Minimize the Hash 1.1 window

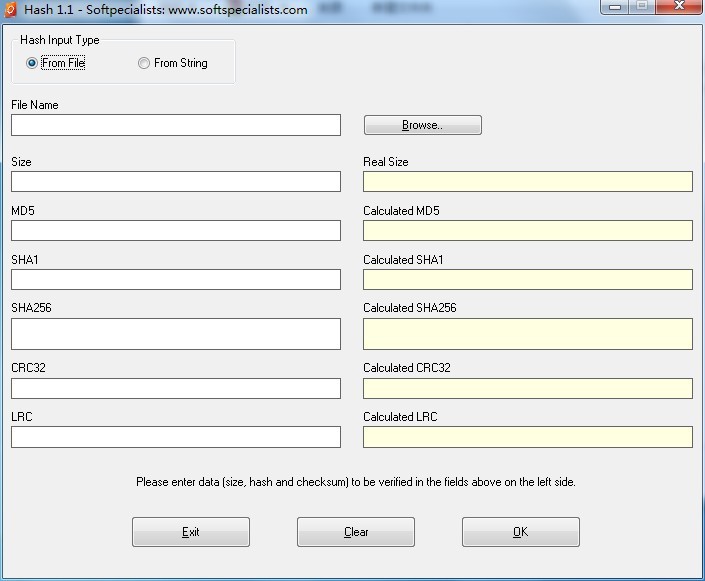[x=615, y=7]
